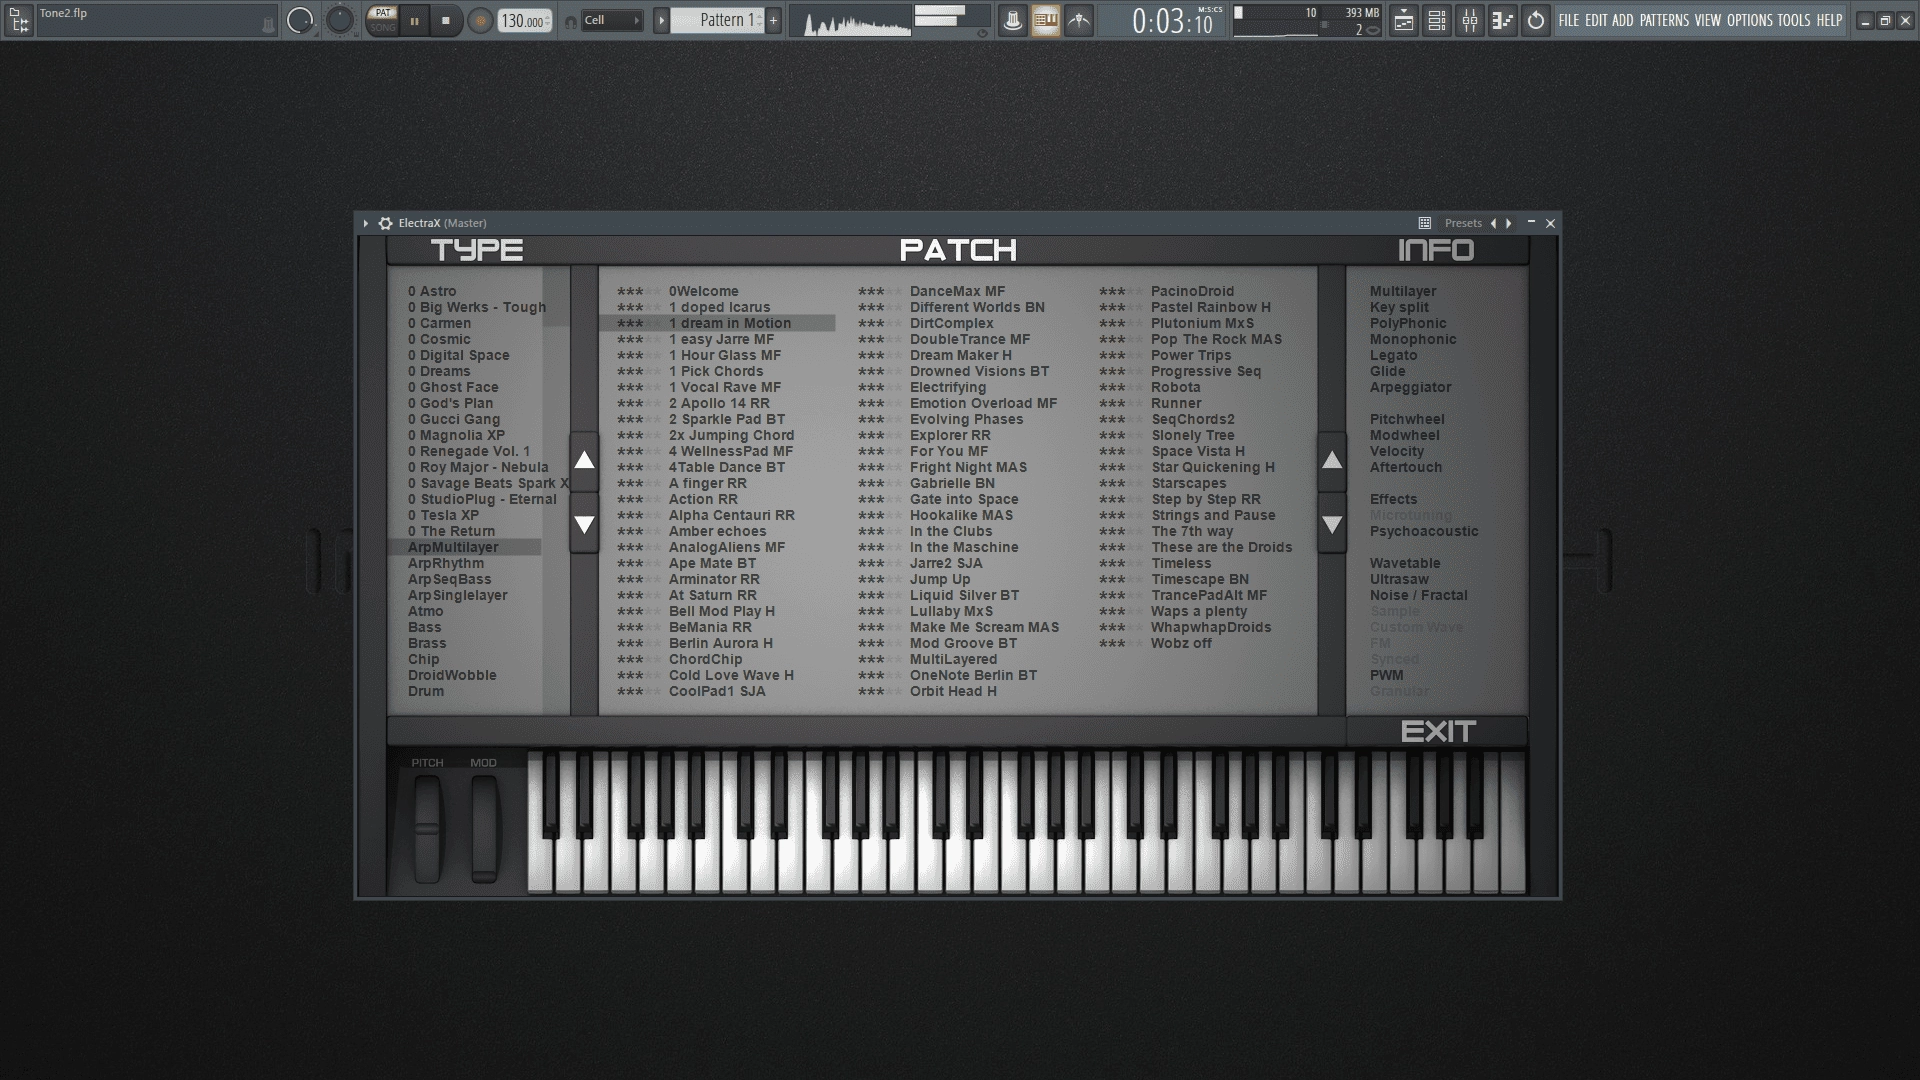1920x1080 pixels.
Task: Select patch Electrifying
Action: pyautogui.click(x=948, y=387)
